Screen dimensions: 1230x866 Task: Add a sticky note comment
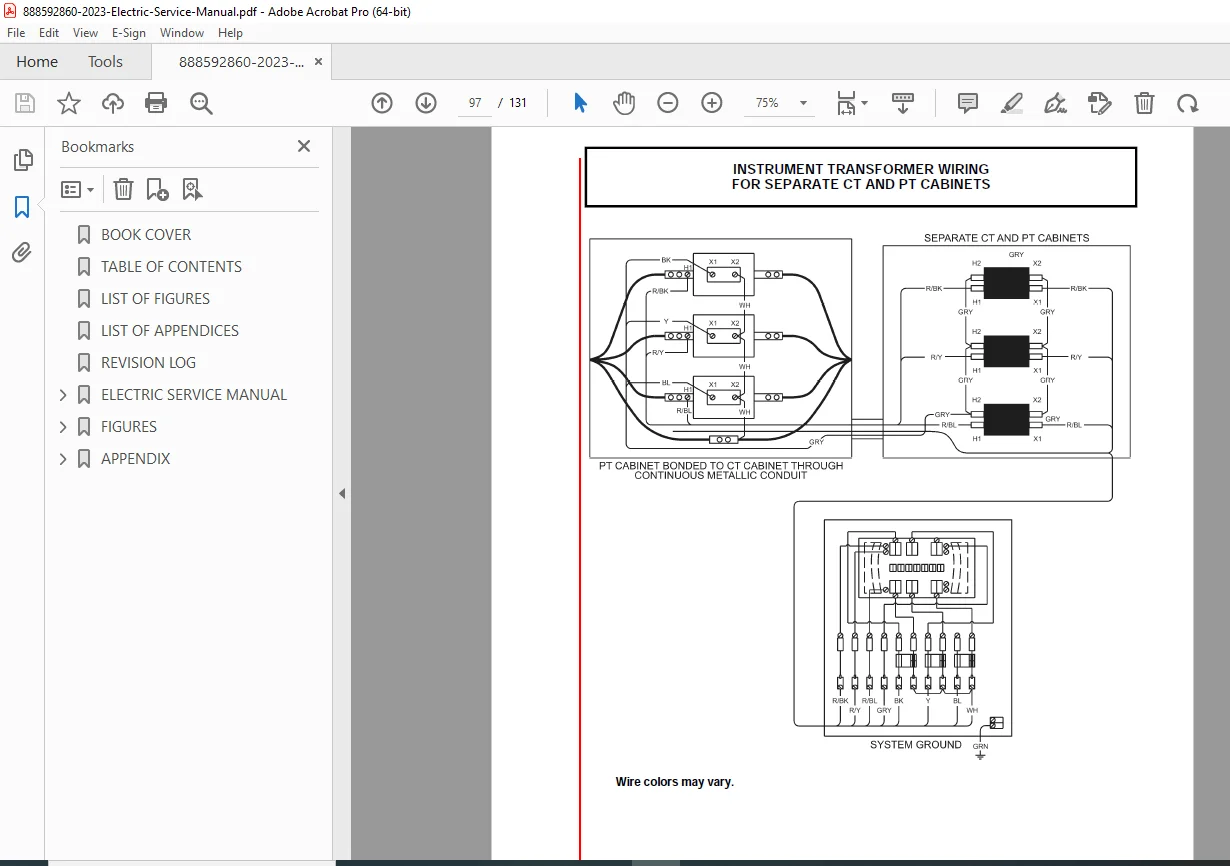(x=968, y=103)
